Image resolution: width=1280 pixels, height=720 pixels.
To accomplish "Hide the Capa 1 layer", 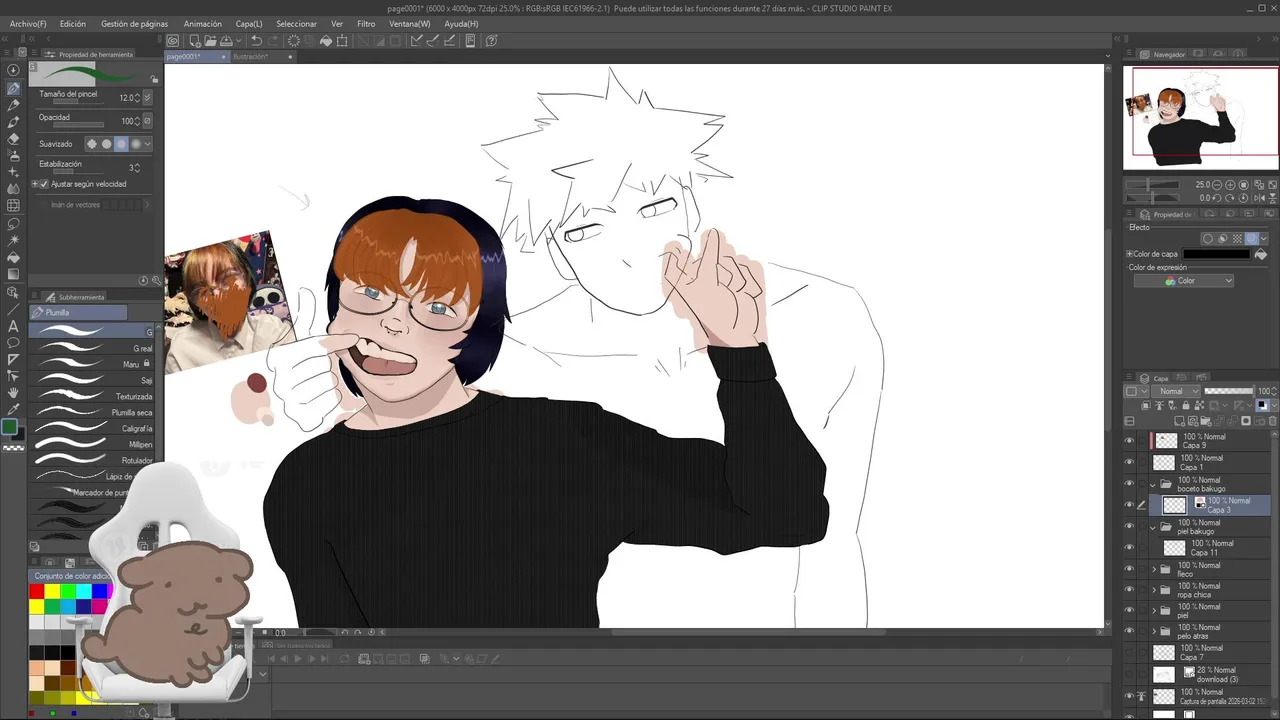I will click(x=1129, y=462).
